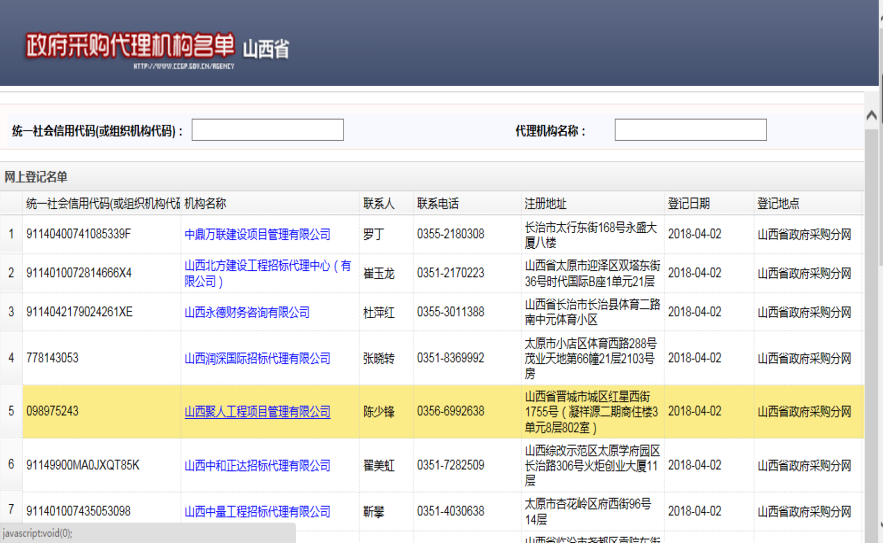Click phone number 0355-2180308
The height and width of the screenshot is (543, 883).
click(451, 234)
